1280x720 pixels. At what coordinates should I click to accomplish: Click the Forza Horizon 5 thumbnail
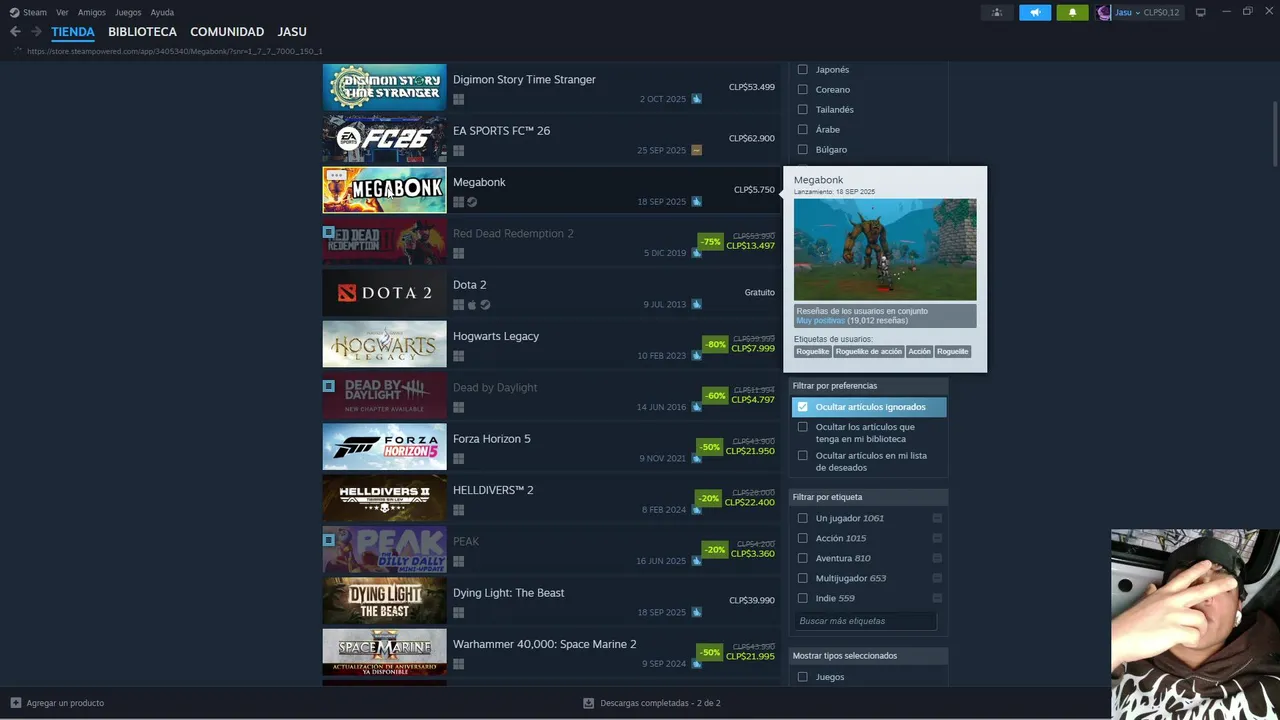coord(384,447)
